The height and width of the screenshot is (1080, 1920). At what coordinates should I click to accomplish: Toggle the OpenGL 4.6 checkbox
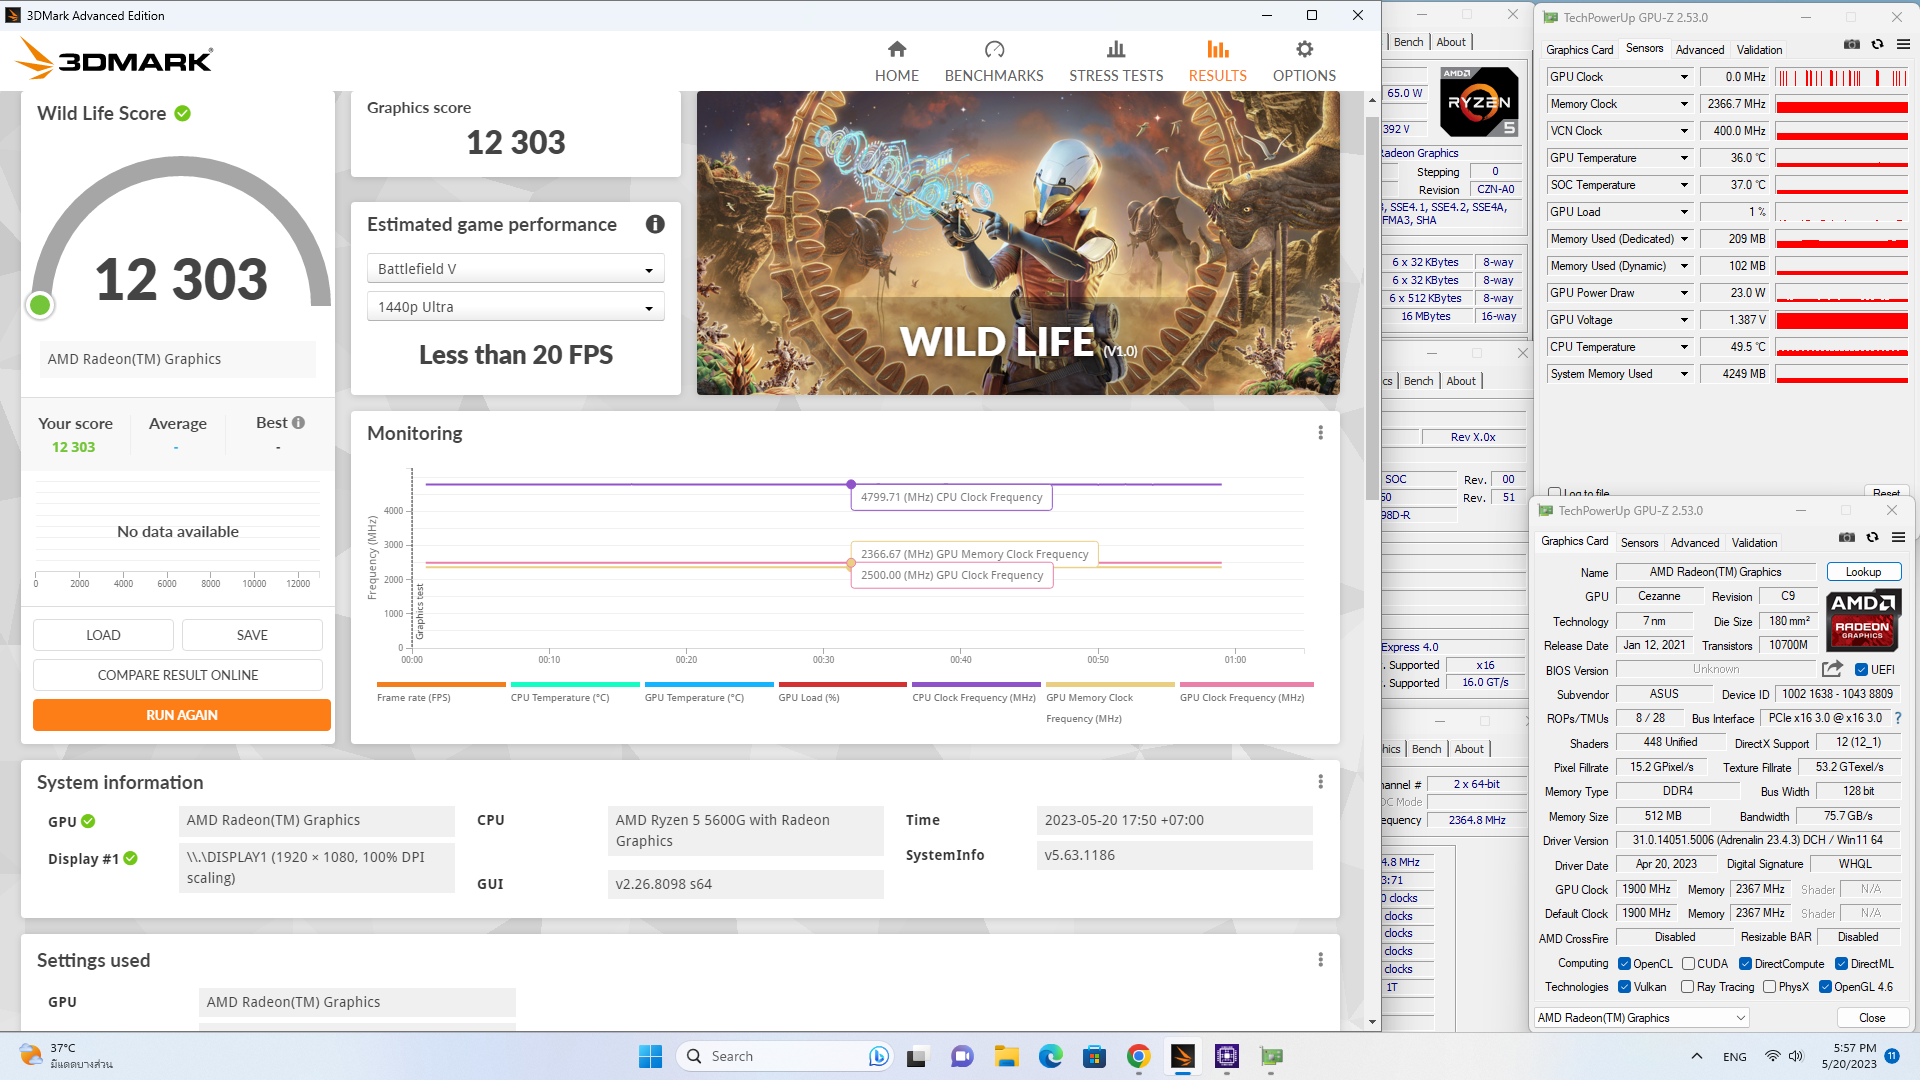click(1825, 987)
